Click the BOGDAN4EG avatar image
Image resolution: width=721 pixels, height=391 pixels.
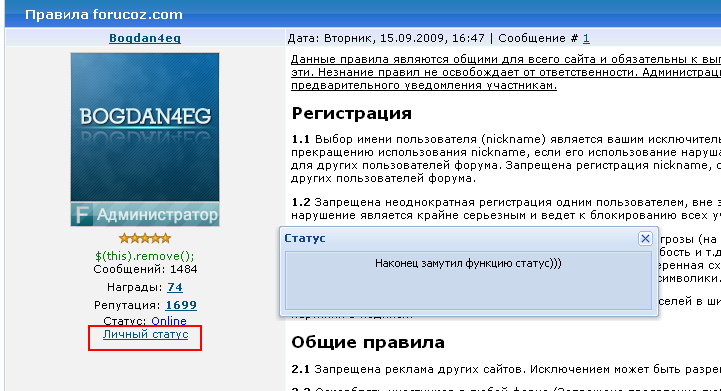(x=145, y=127)
